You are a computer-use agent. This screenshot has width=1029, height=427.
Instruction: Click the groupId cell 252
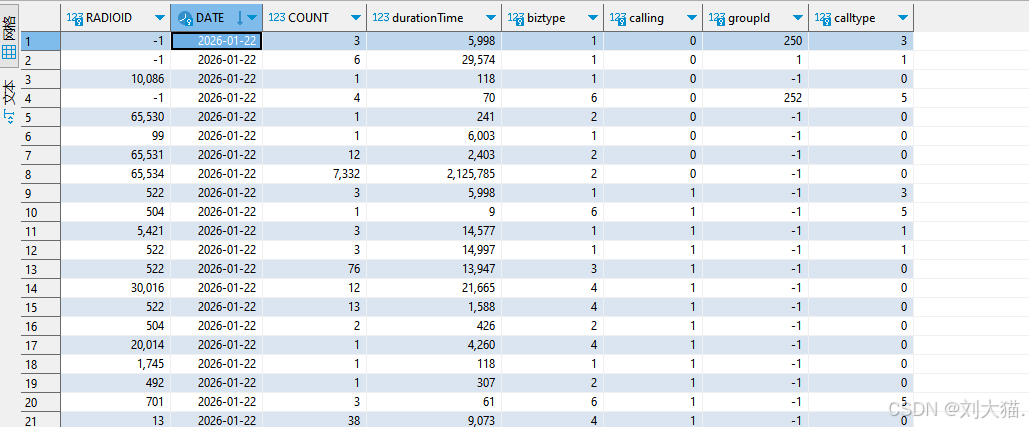(x=755, y=98)
